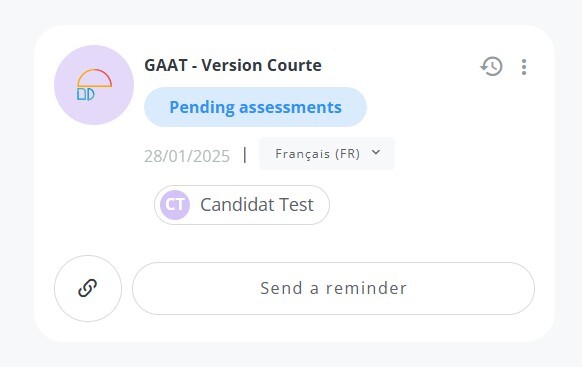Open language selector showing Français
Viewport: 582px width, 367px height.
pos(327,154)
